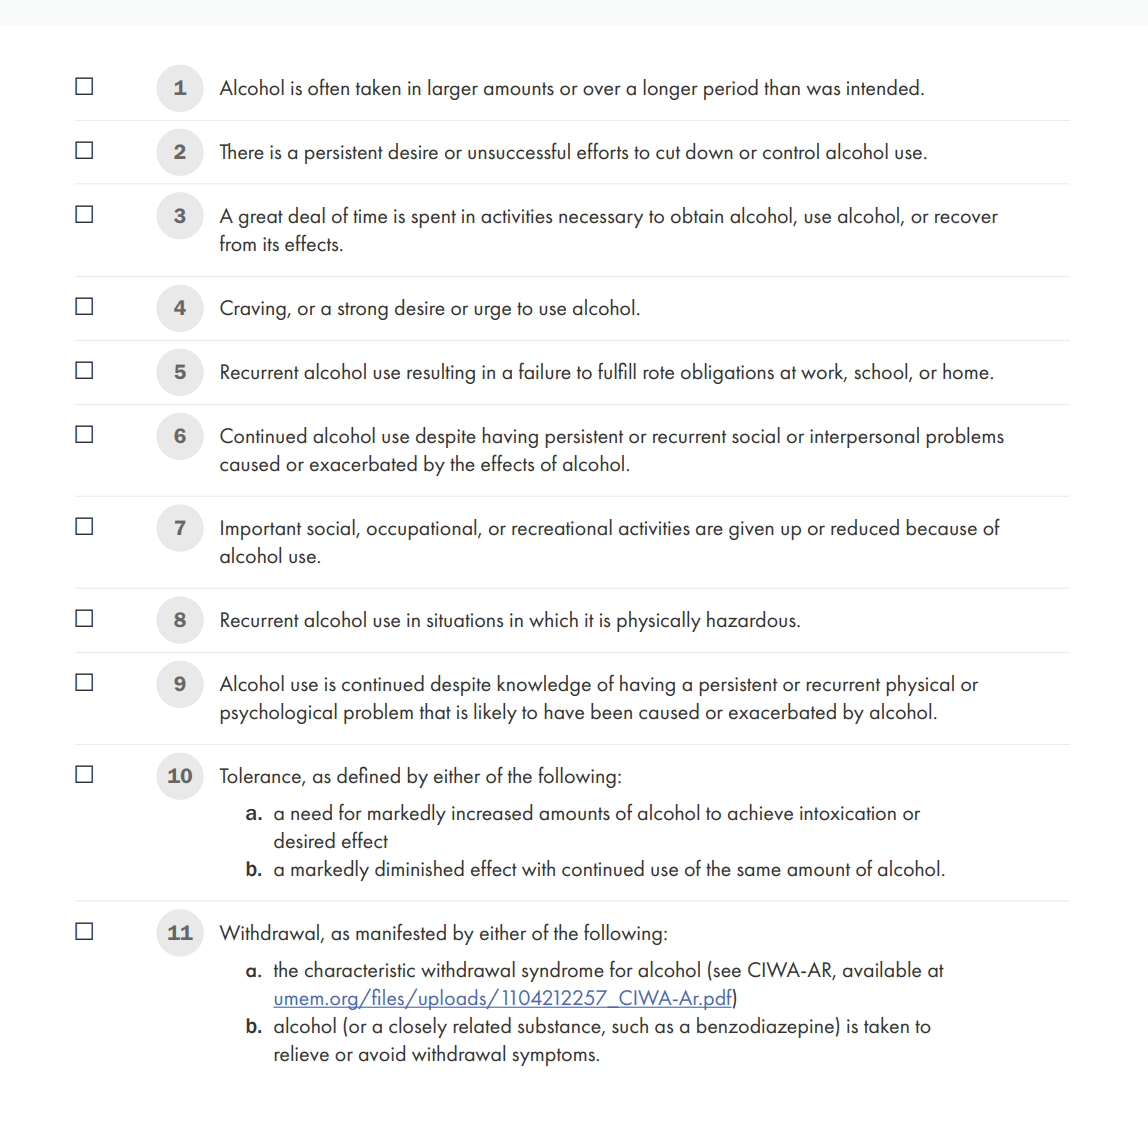Check the physically hazardous use checkbox
The image size is (1148, 1123).
tap(85, 618)
